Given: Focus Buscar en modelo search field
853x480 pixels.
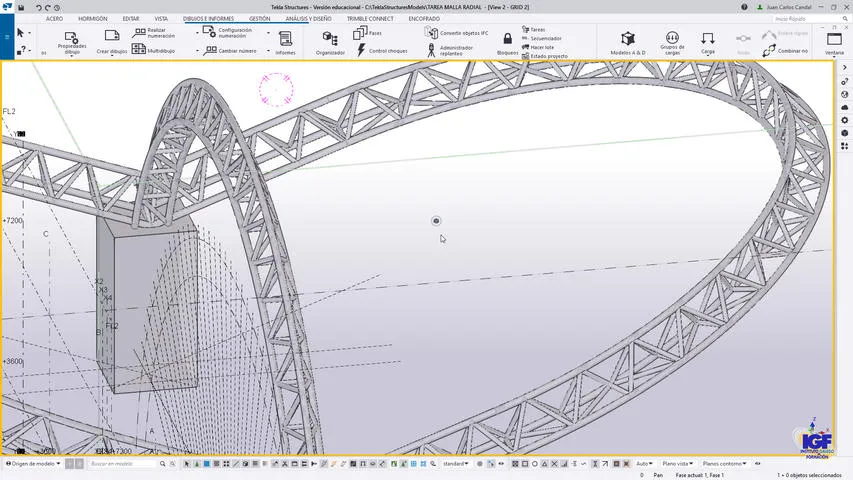Looking at the screenshot, I should tap(122, 464).
